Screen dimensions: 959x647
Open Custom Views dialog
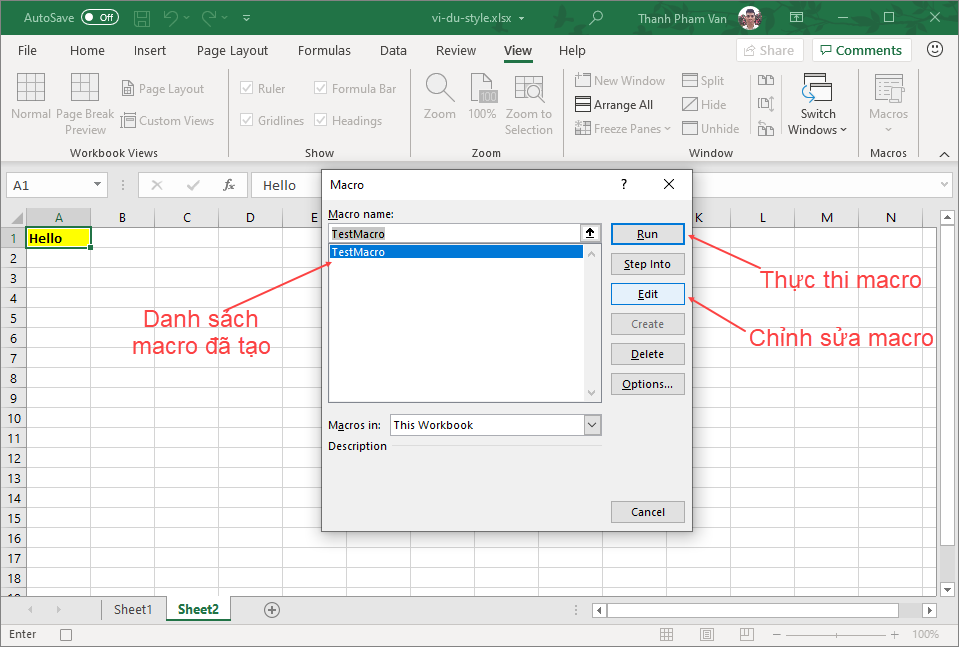pyautogui.click(x=168, y=120)
